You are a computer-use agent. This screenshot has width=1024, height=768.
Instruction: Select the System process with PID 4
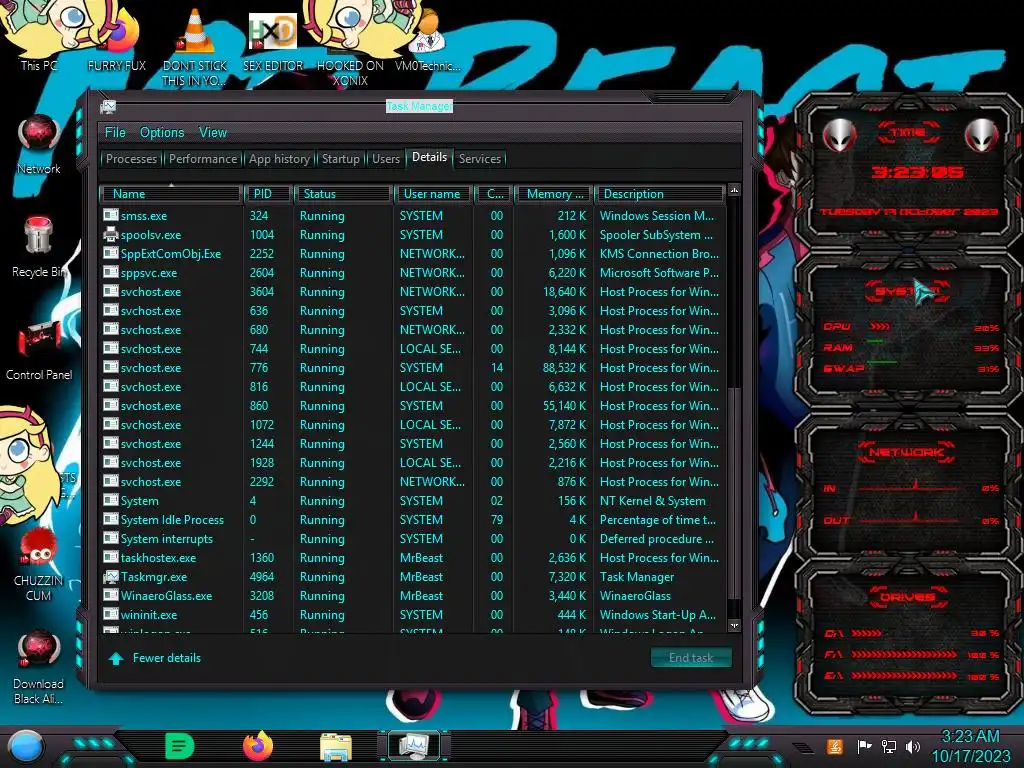click(x=413, y=501)
